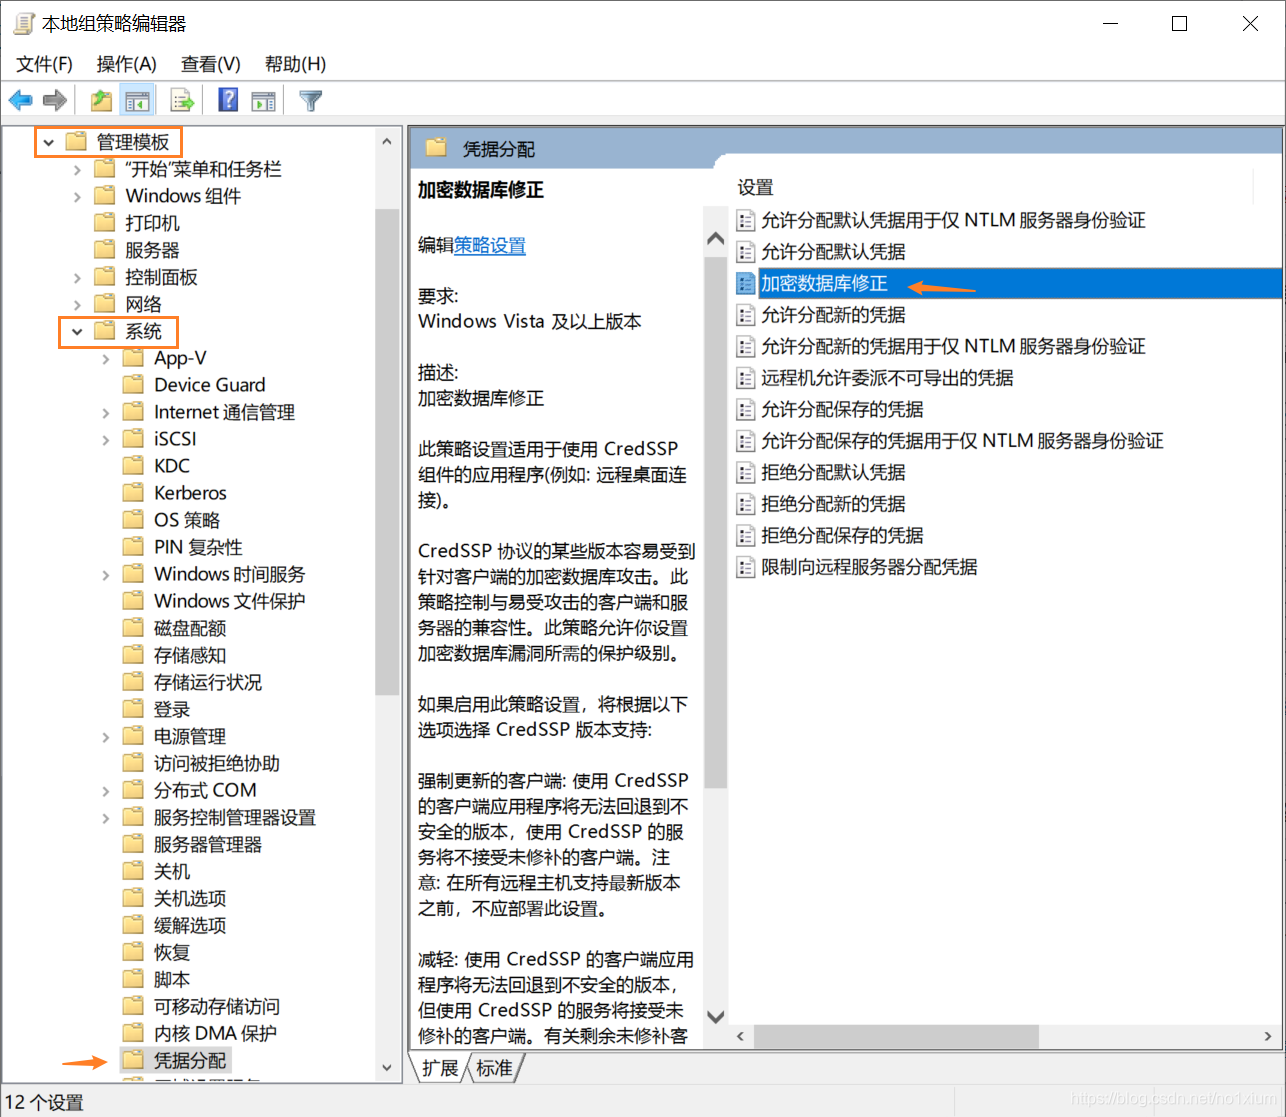Viewport: 1286px width, 1117px height.
Task: Select 允许分配保存的凭据用于仅 NTLM 服务器身份验证 setting
Action: [x=962, y=441]
